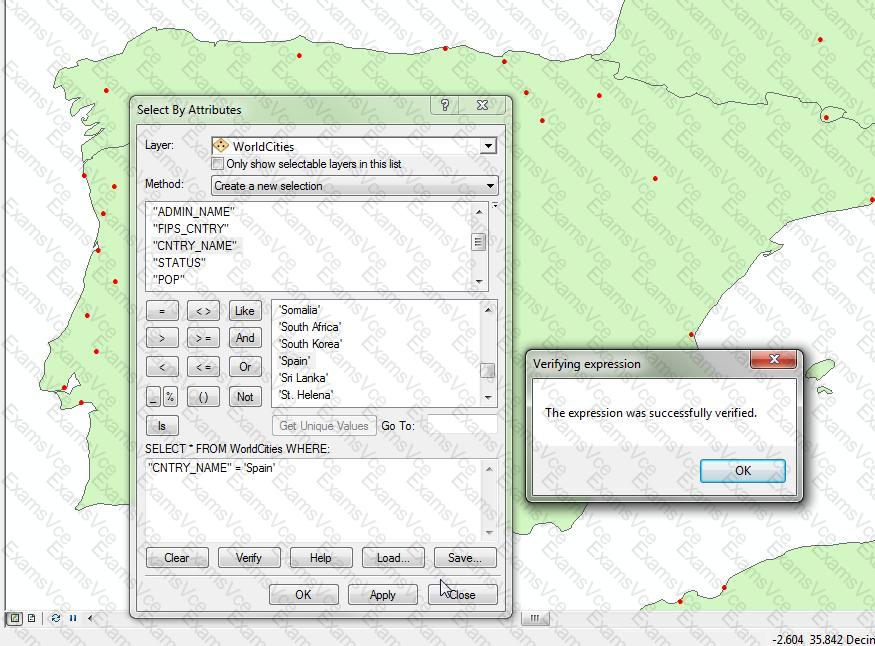
Task: Select 'South Korea' in unique values
Action: point(310,344)
